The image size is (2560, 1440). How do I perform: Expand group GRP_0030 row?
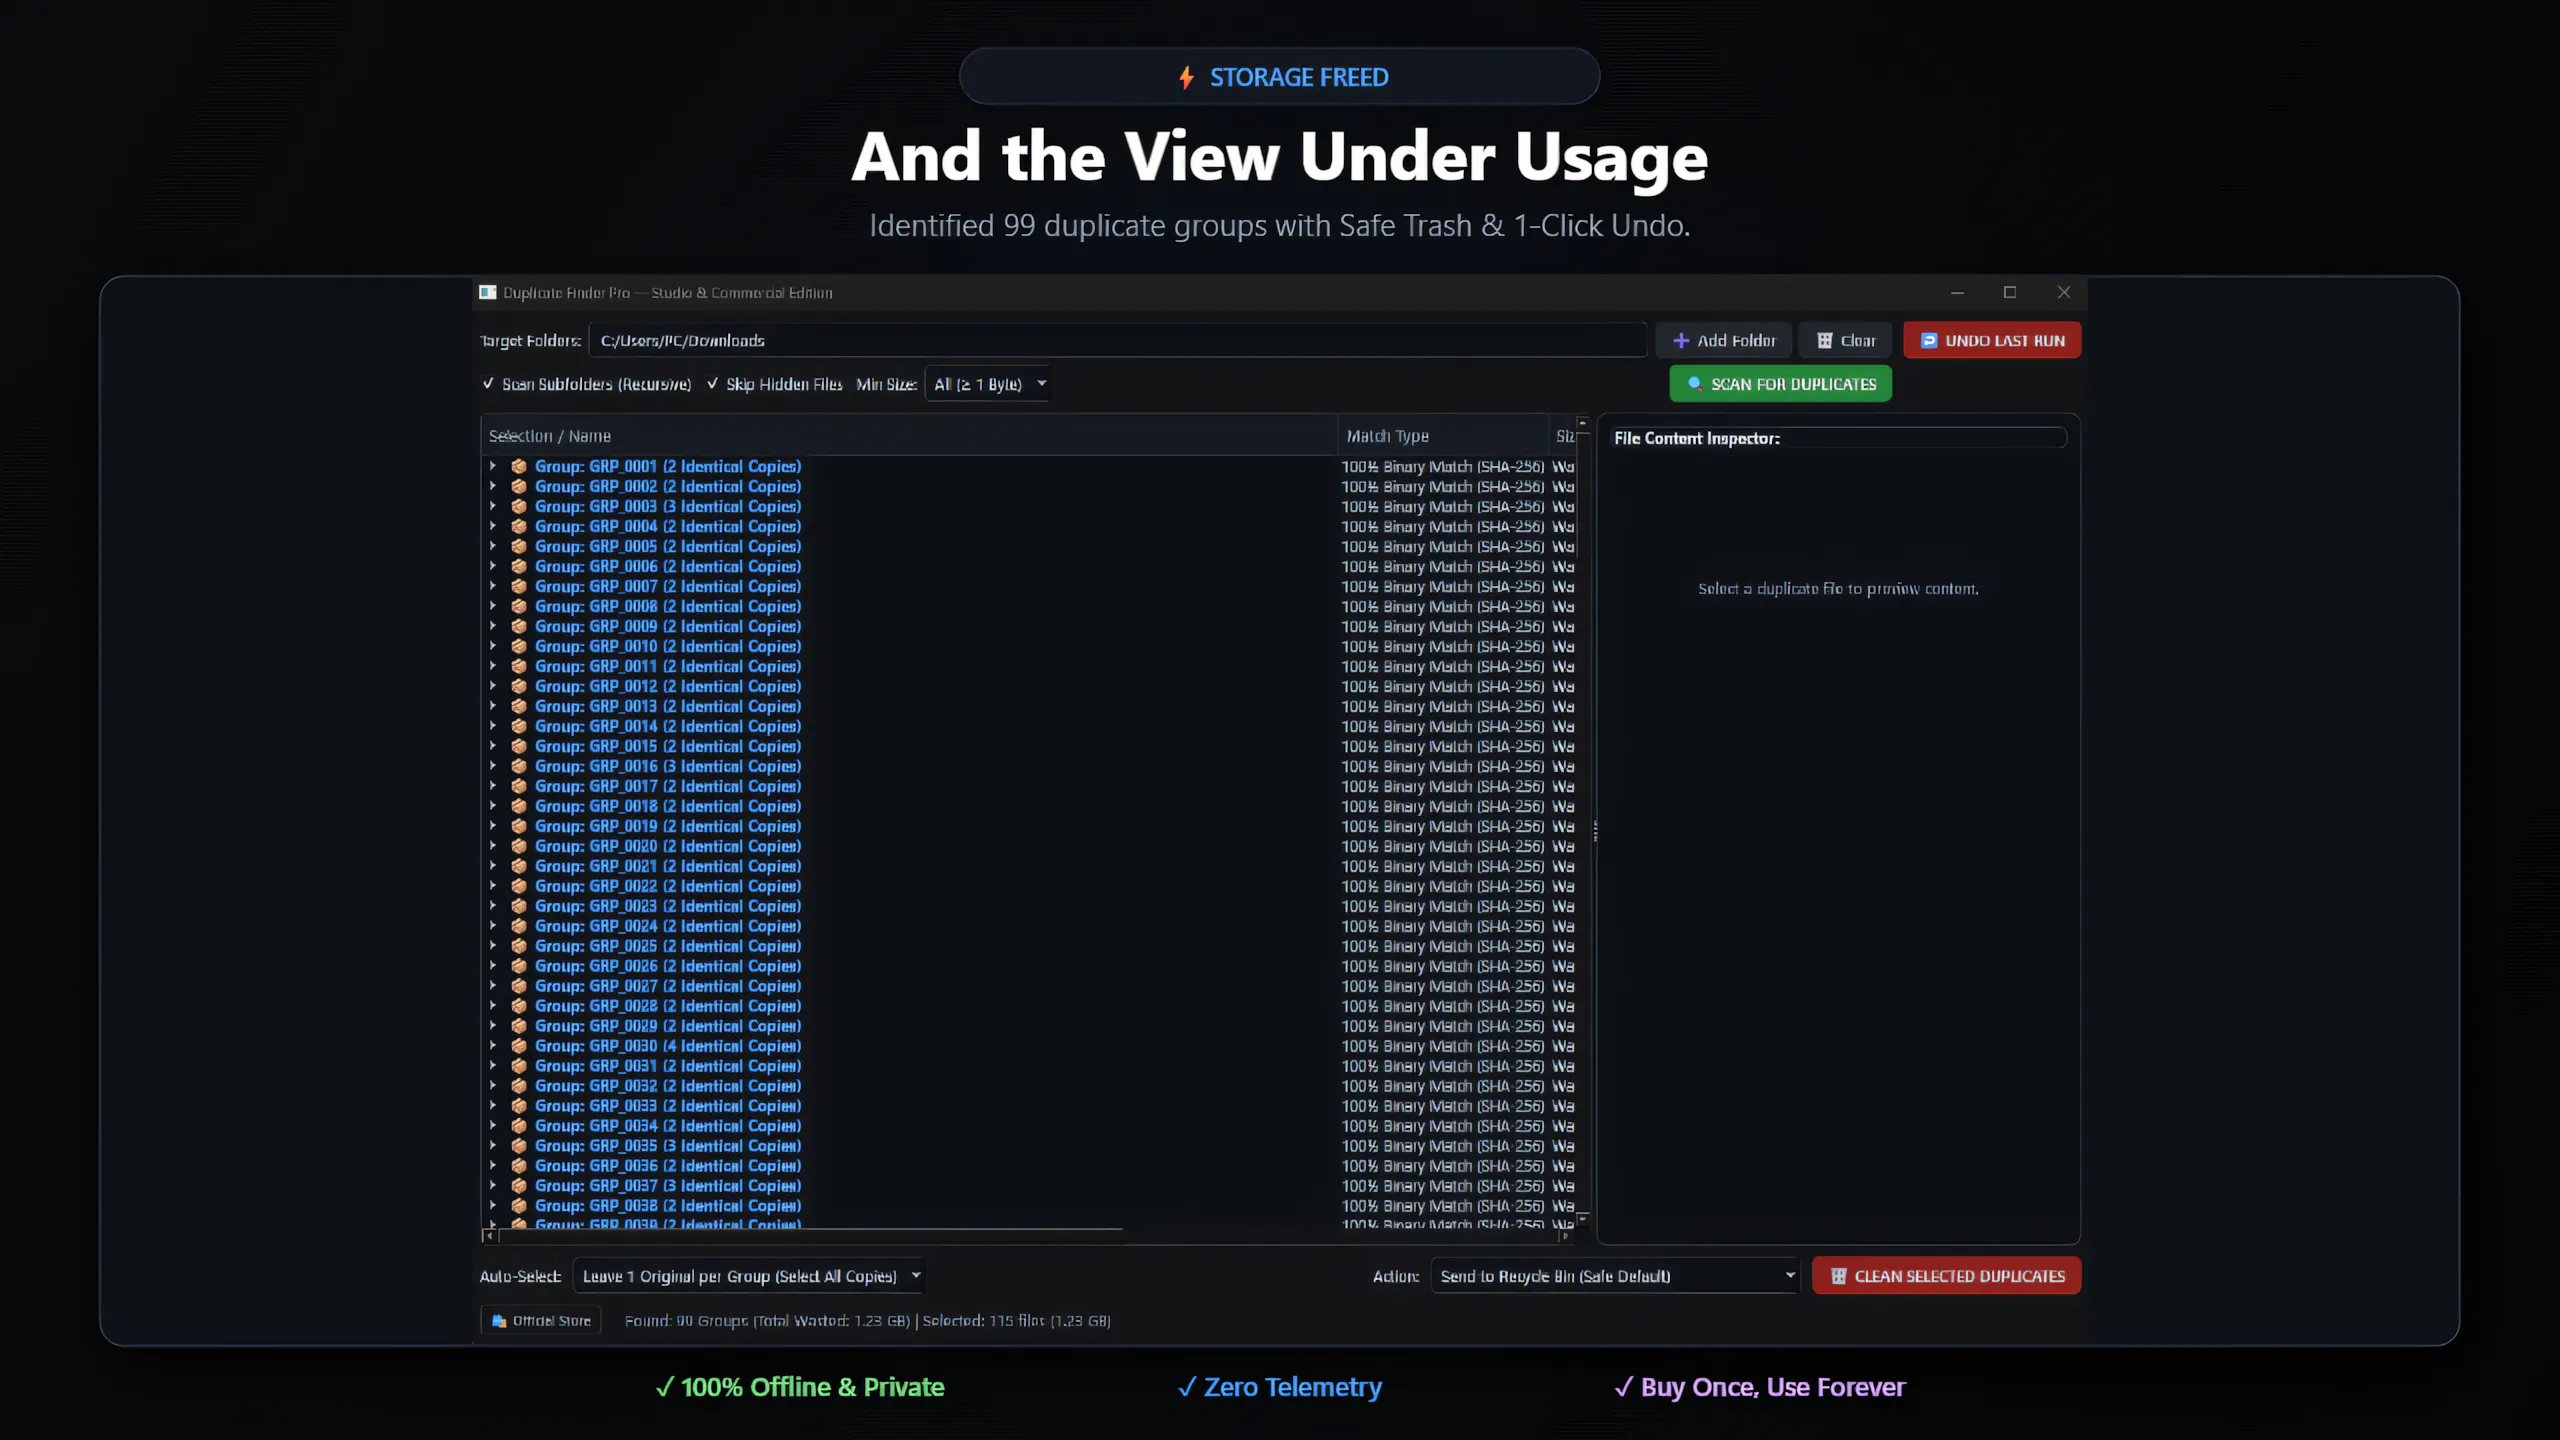click(x=492, y=1046)
